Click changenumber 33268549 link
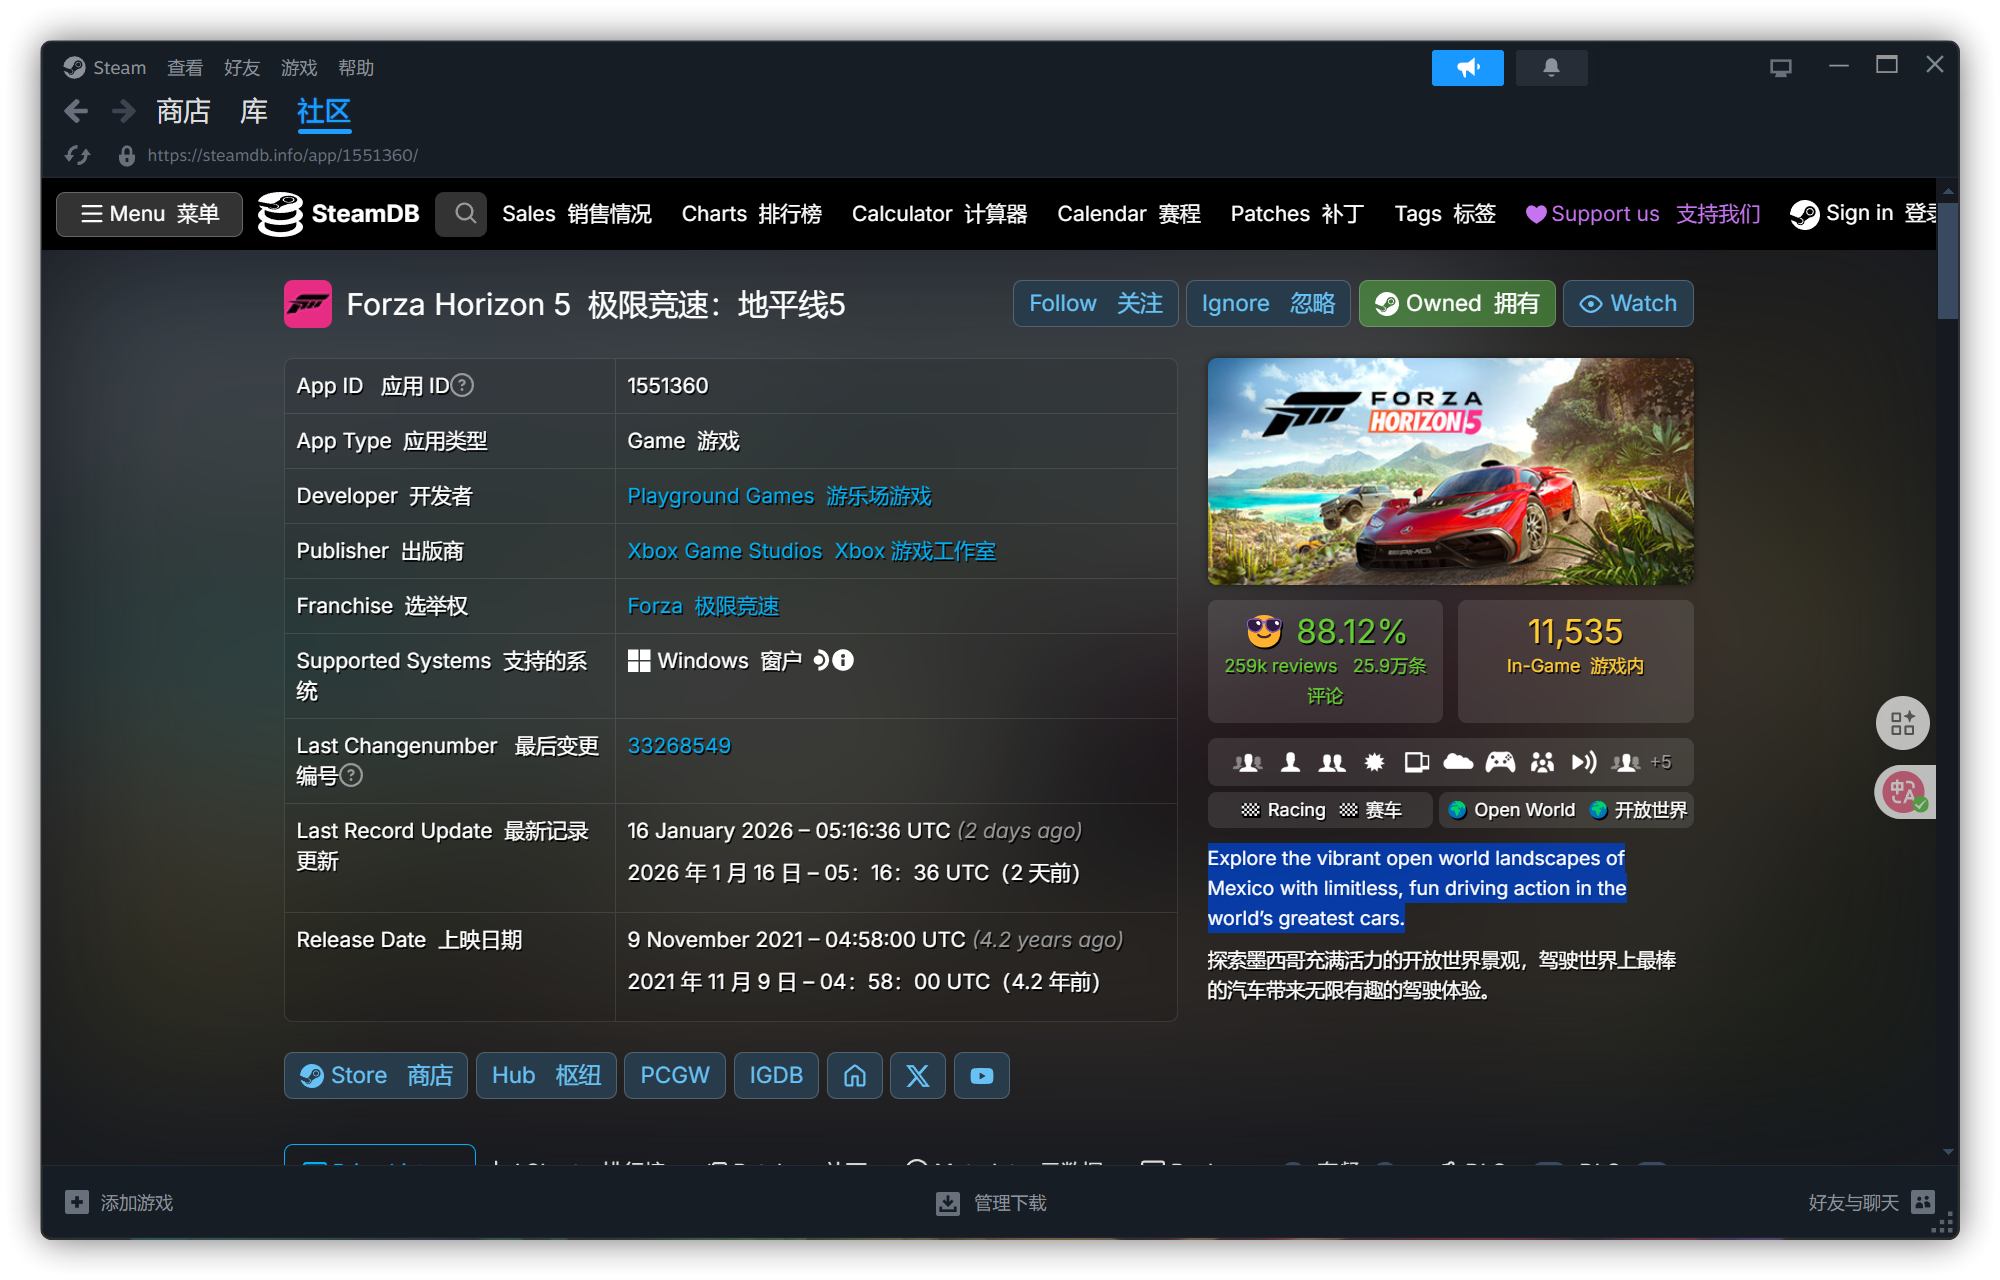Viewport: 2000px width, 1280px height. tap(679, 745)
